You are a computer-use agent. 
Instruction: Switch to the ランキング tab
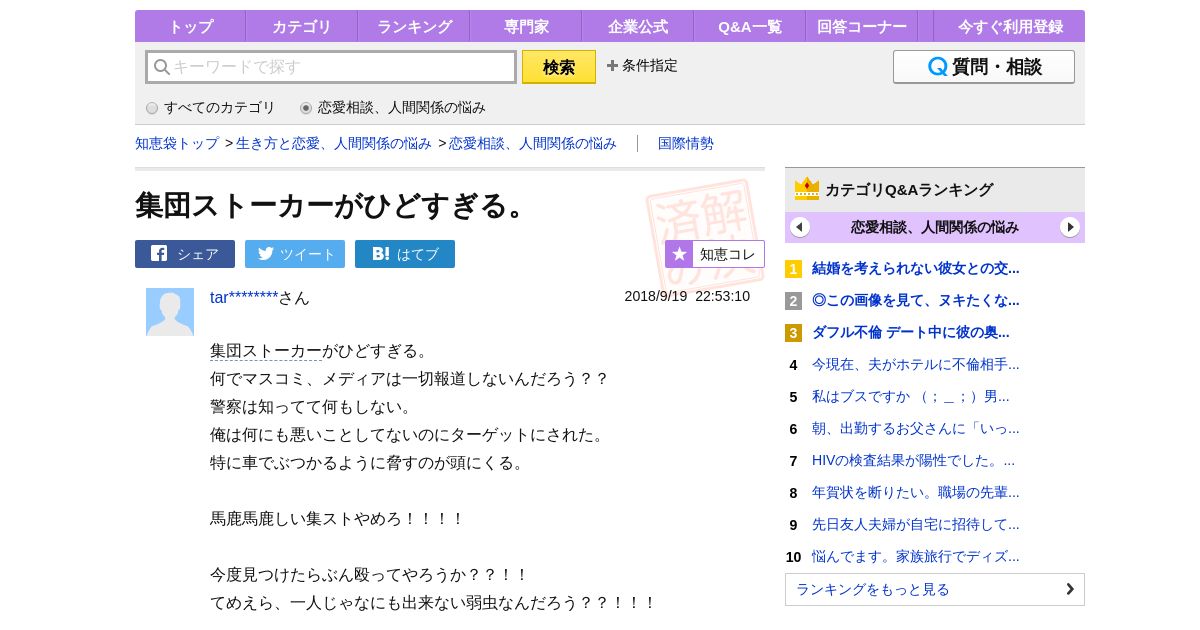tap(413, 26)
